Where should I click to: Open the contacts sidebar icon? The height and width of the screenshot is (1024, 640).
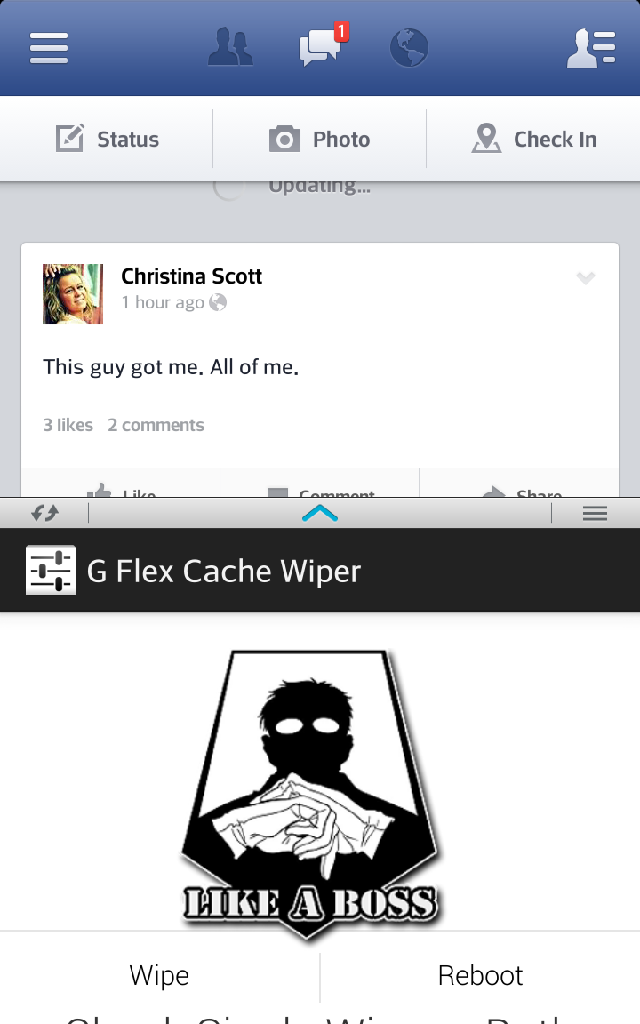591,48
